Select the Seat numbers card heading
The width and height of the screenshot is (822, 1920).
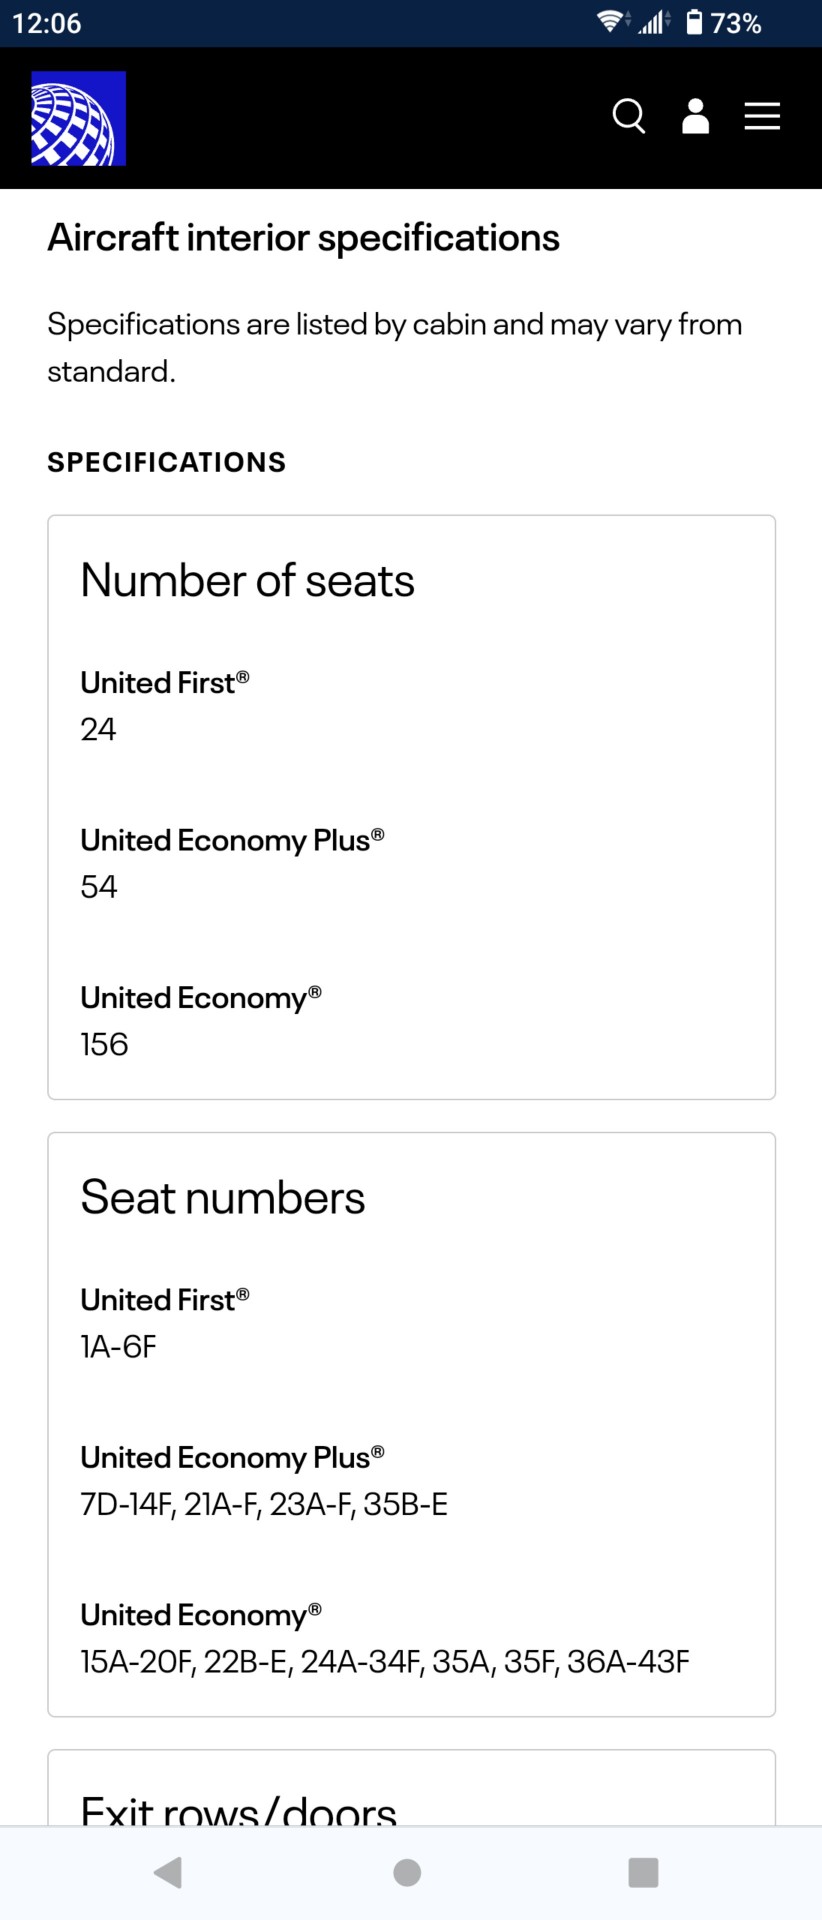point(223,1197)
